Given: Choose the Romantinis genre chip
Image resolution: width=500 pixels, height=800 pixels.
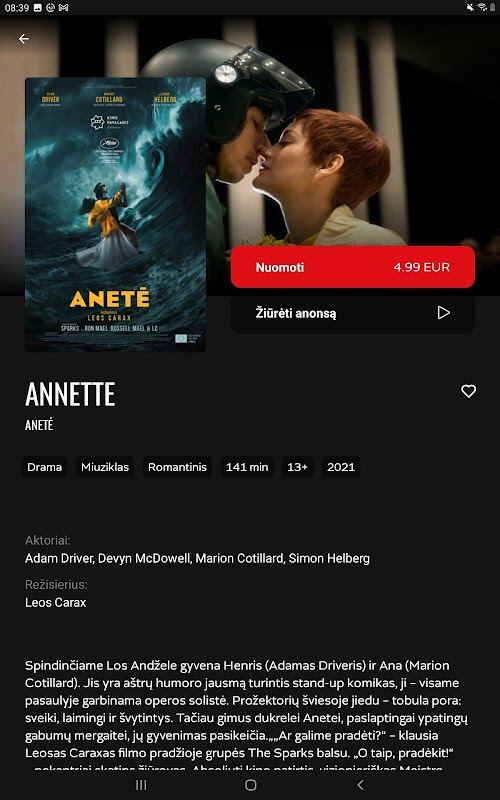Looking at the screenshot, I should coord(177,467).
